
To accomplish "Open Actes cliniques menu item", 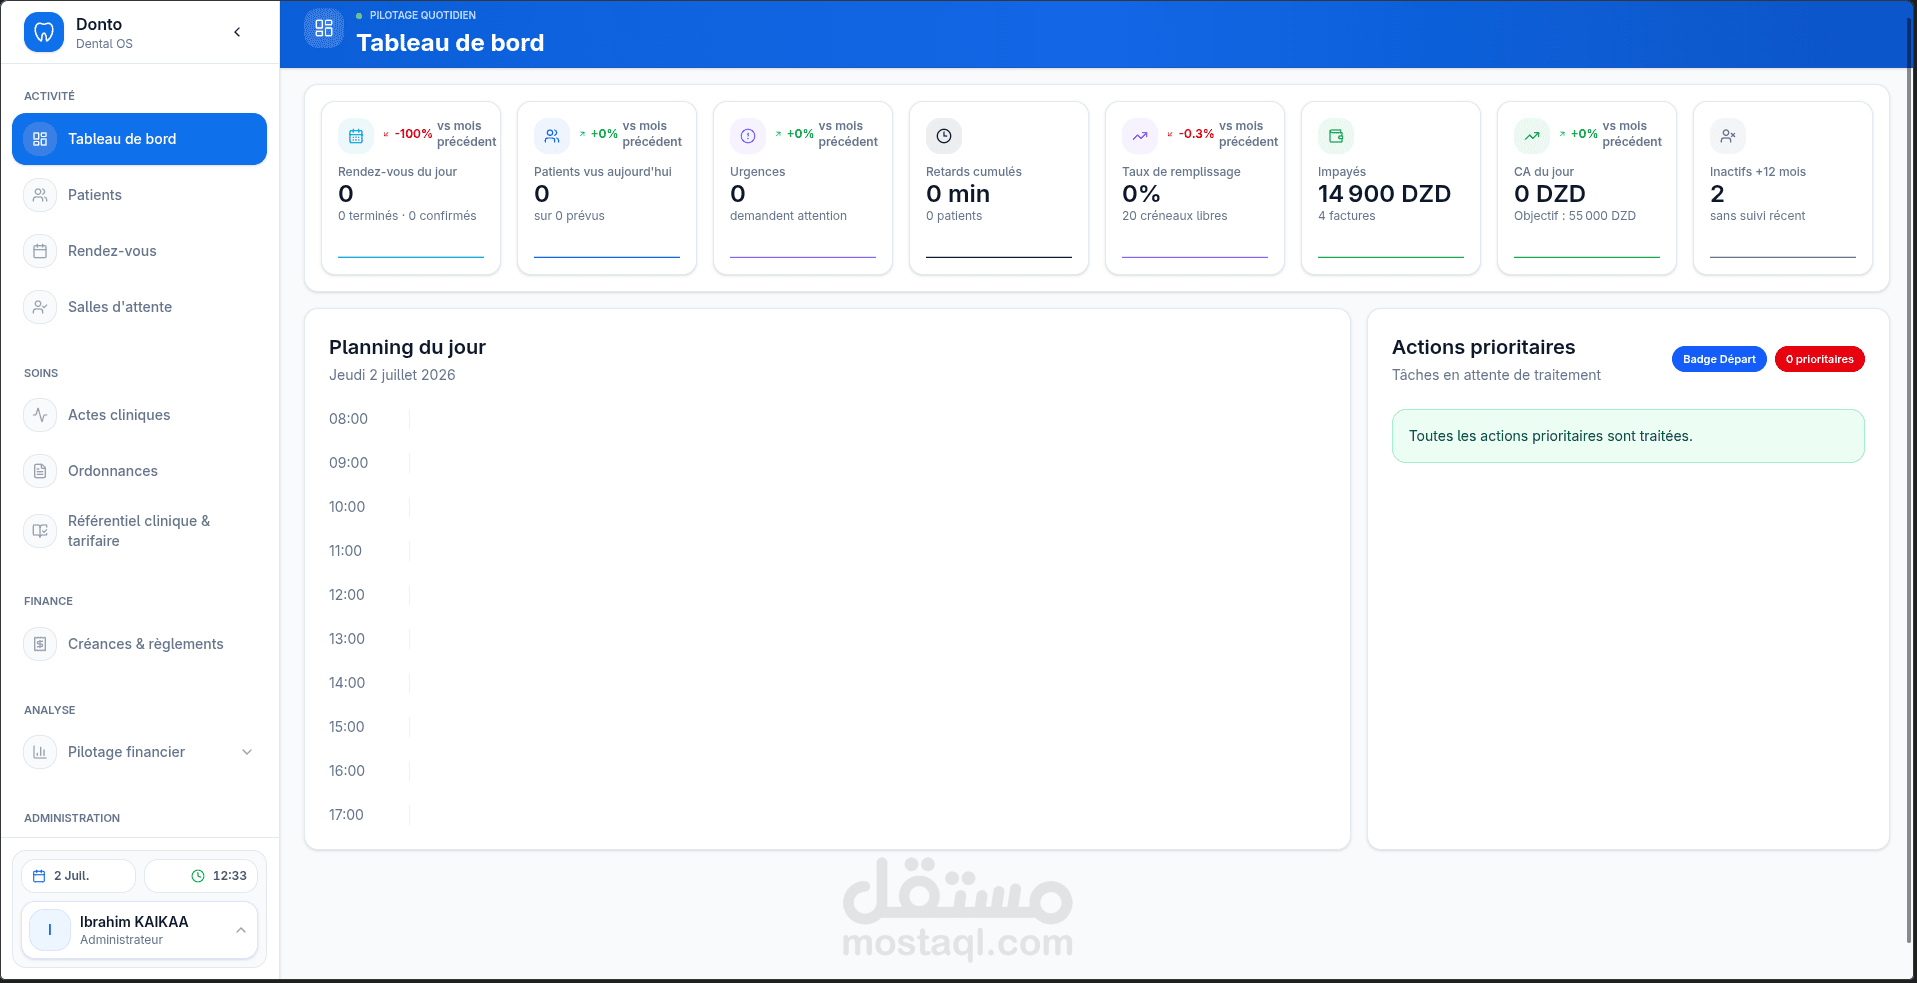I will 139,415.
